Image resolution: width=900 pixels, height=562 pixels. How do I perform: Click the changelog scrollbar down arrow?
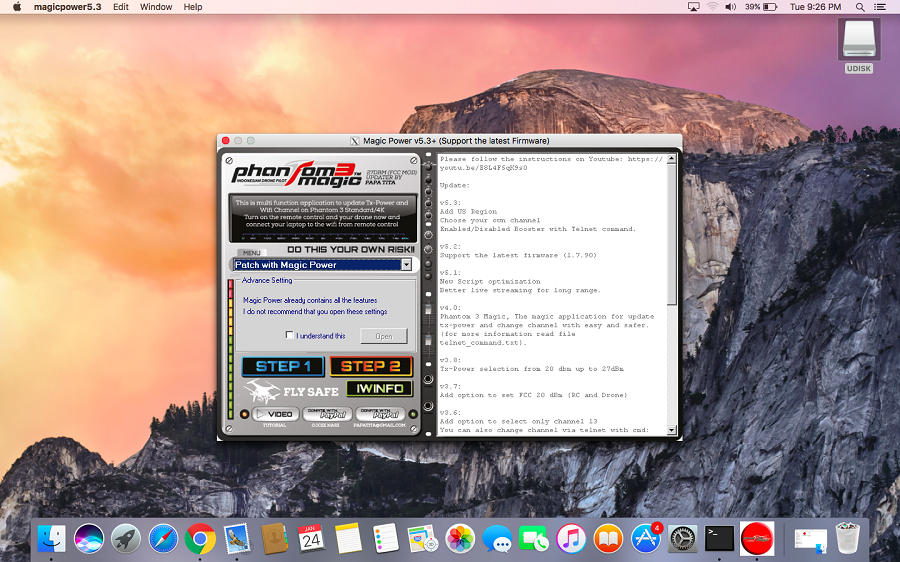[671, 430]
